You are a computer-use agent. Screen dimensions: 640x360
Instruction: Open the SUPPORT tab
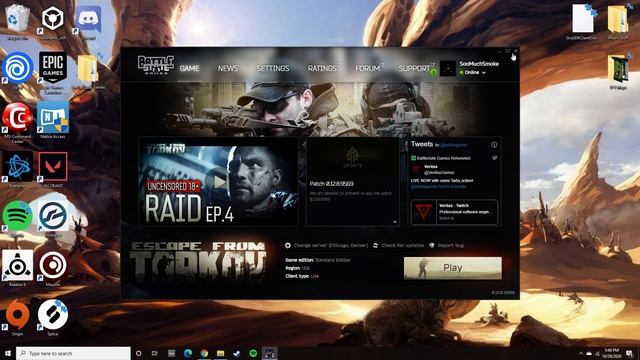[414, 68]
